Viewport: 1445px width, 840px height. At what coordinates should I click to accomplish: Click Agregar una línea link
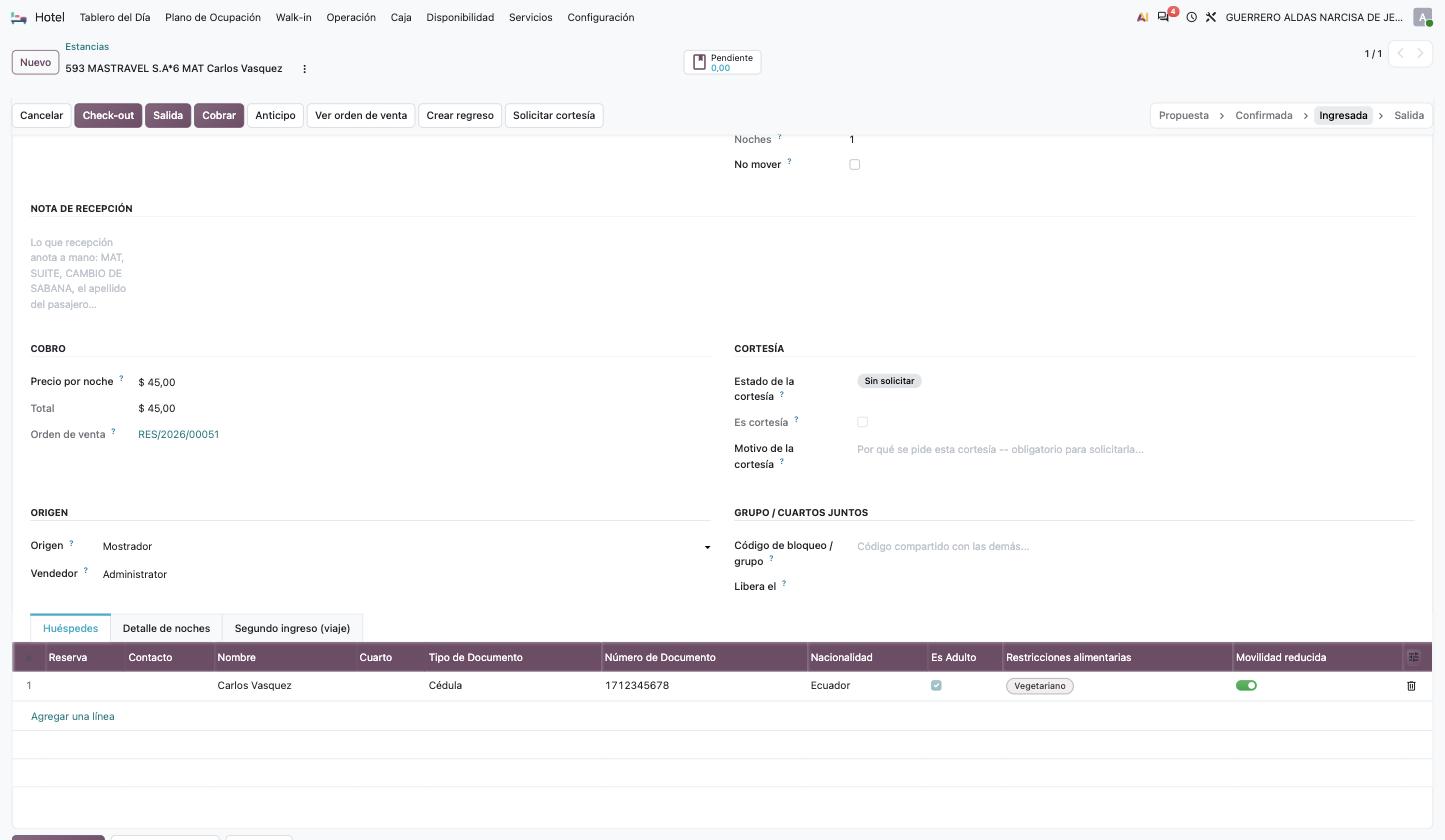pyautogui.click(x=73, y=717)
